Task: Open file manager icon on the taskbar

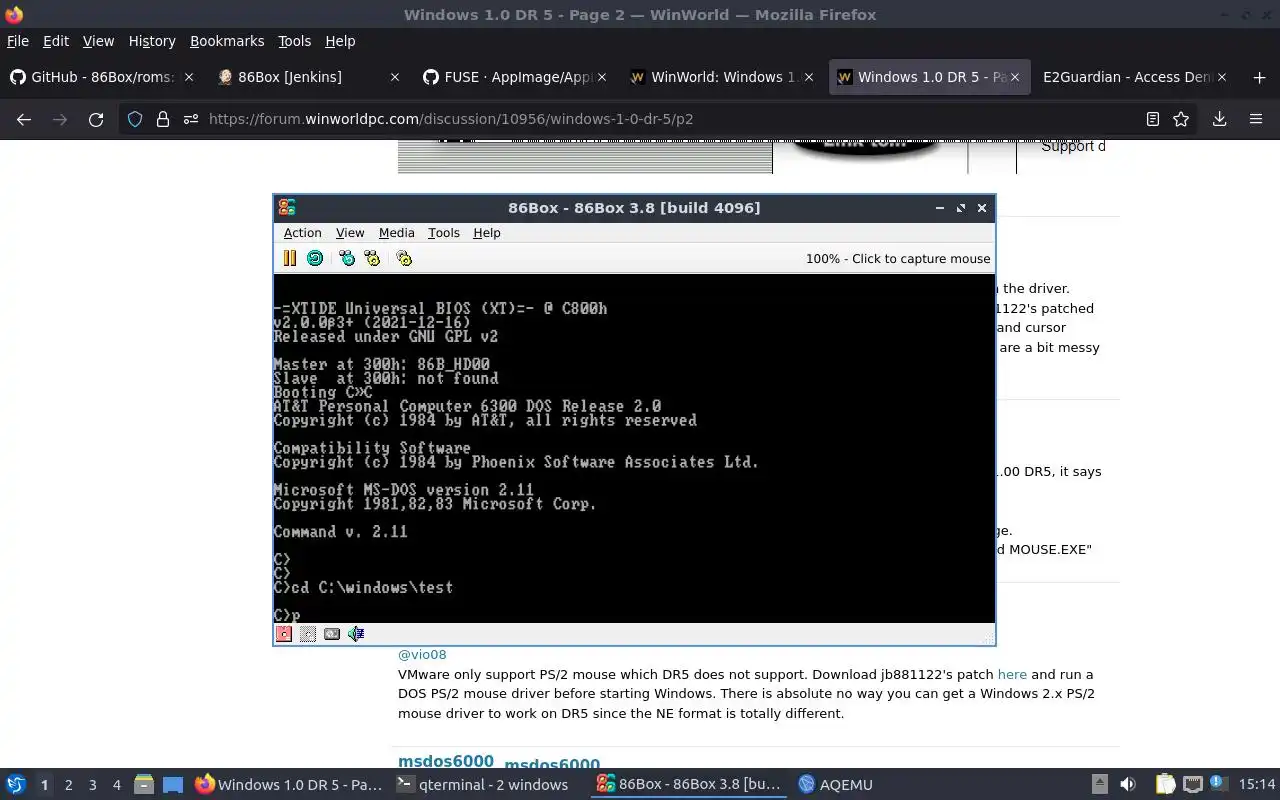Action: pos(144,785)
